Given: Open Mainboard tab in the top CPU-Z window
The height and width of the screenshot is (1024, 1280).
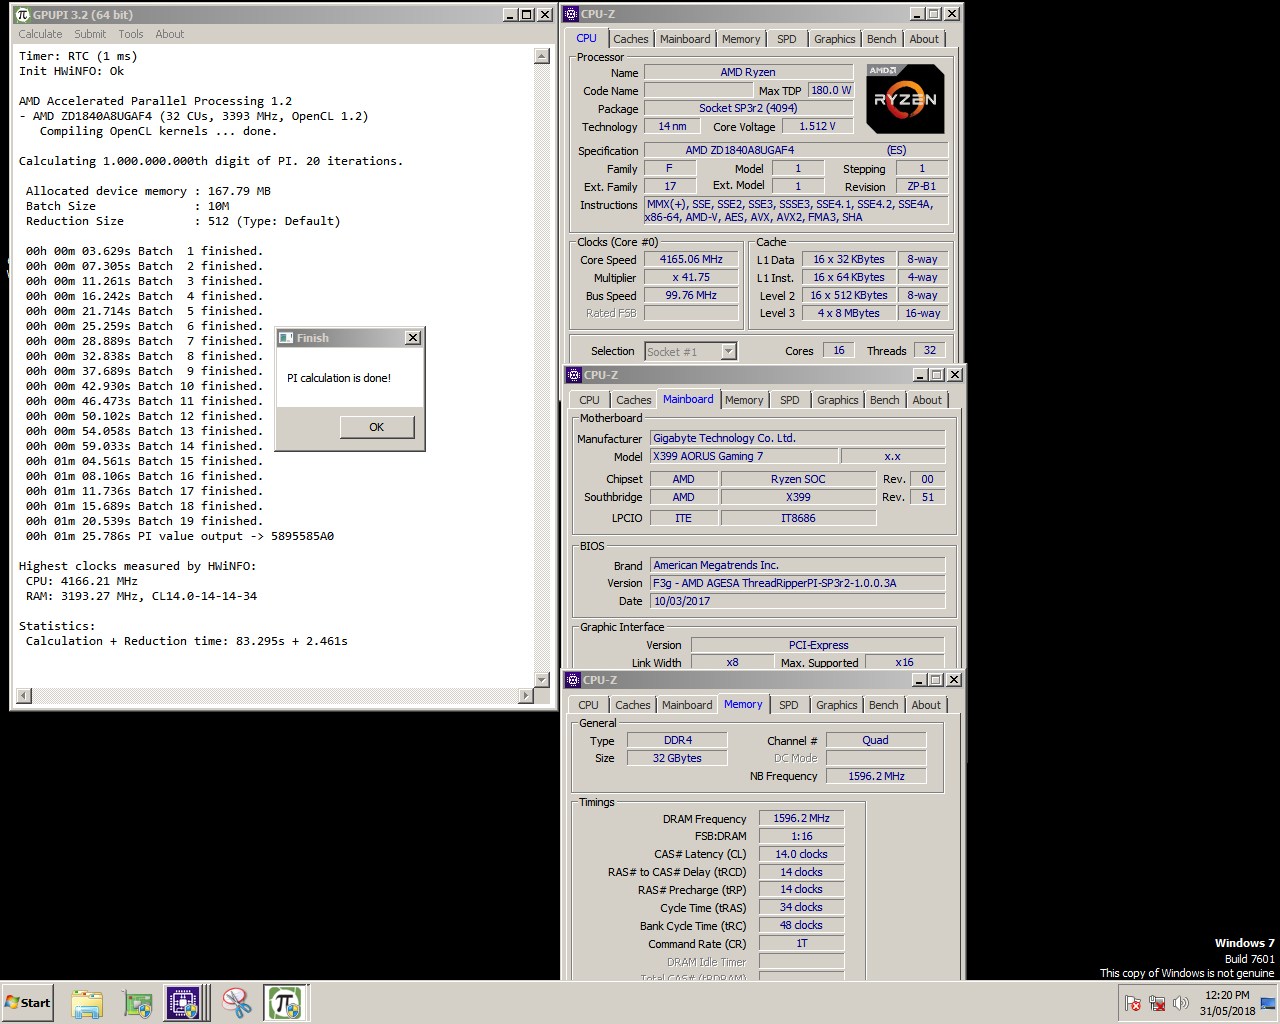Looking at the screenshot, I should (685, 39).
